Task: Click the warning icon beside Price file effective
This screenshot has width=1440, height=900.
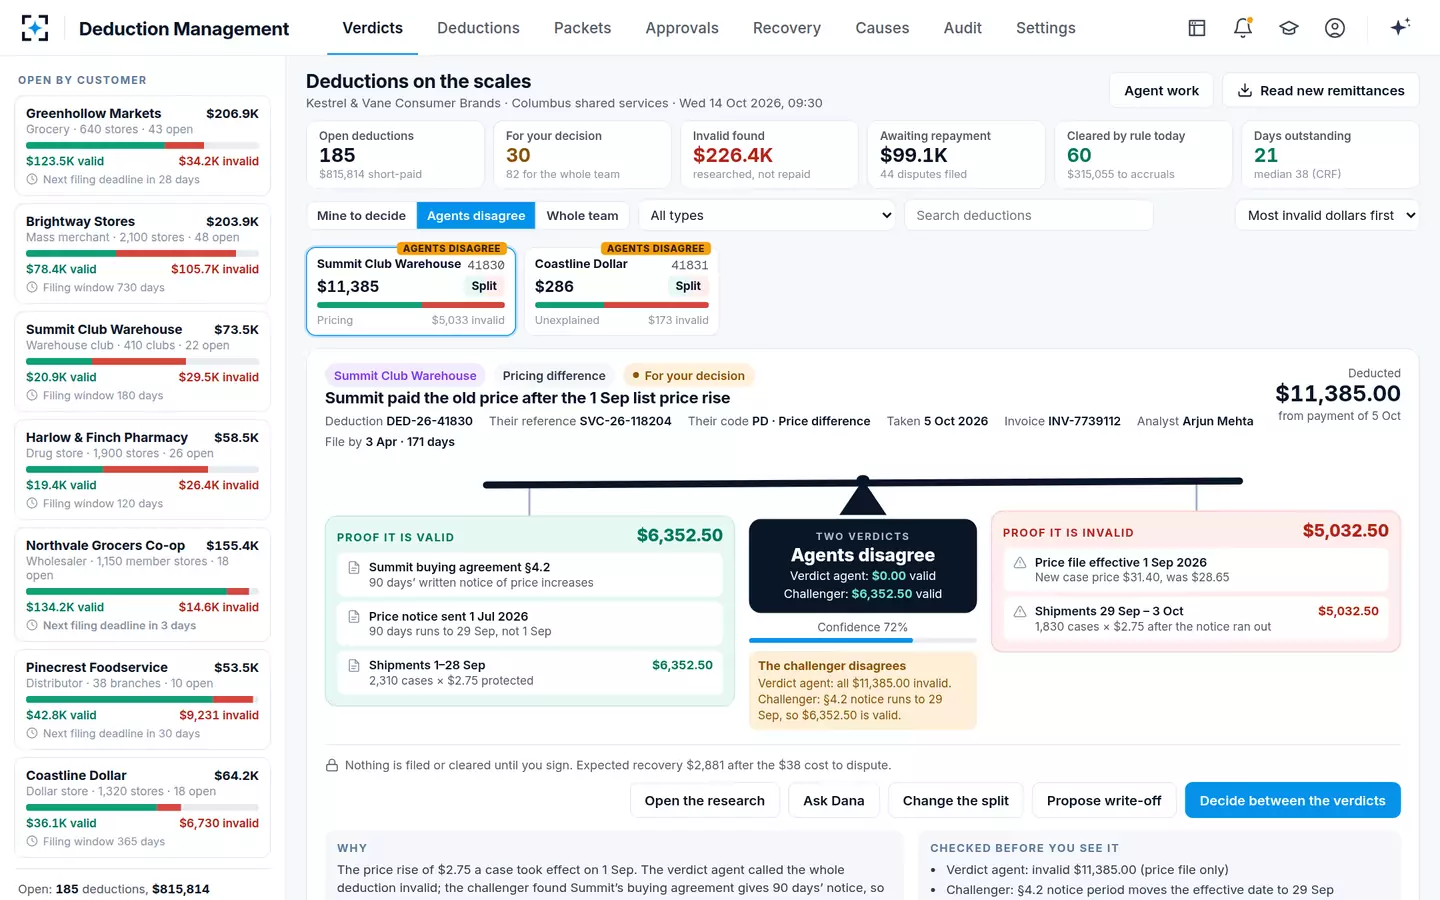Action: click(x=1020, y=563)
